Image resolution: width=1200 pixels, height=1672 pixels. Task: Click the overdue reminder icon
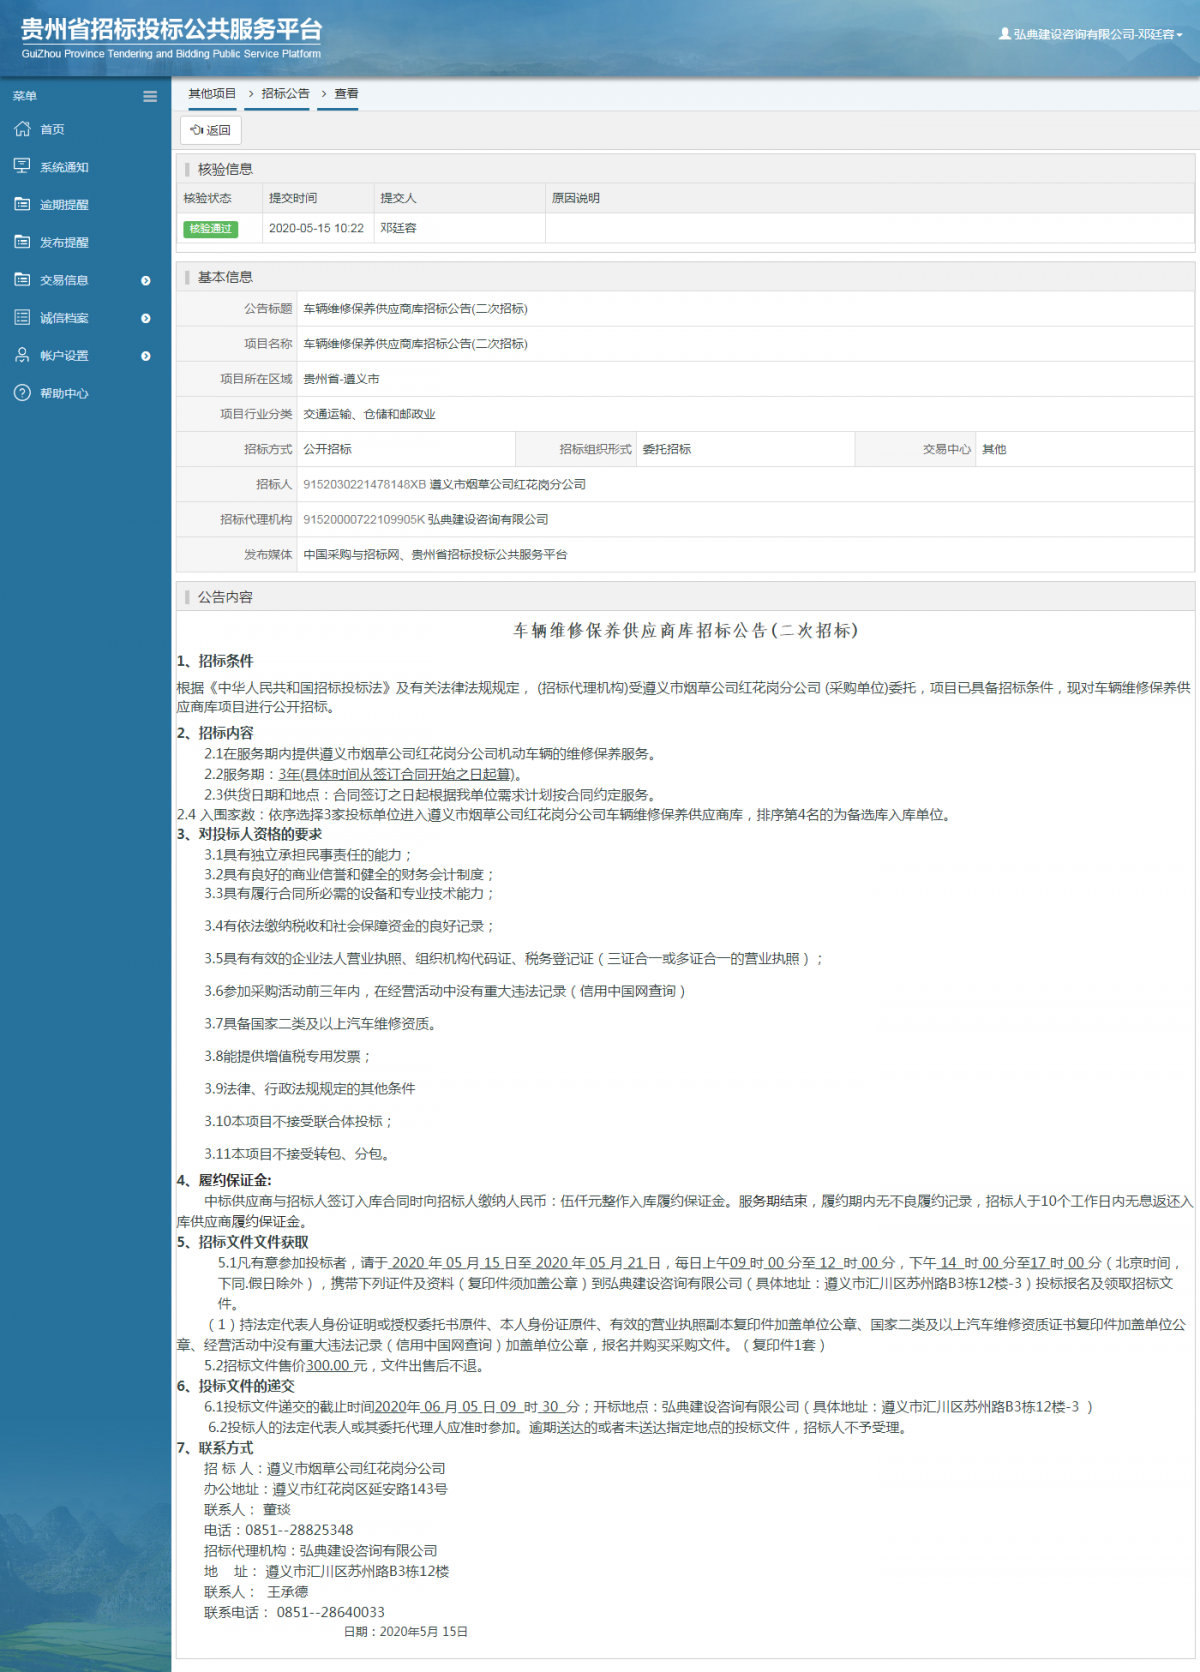coord(22,204)
